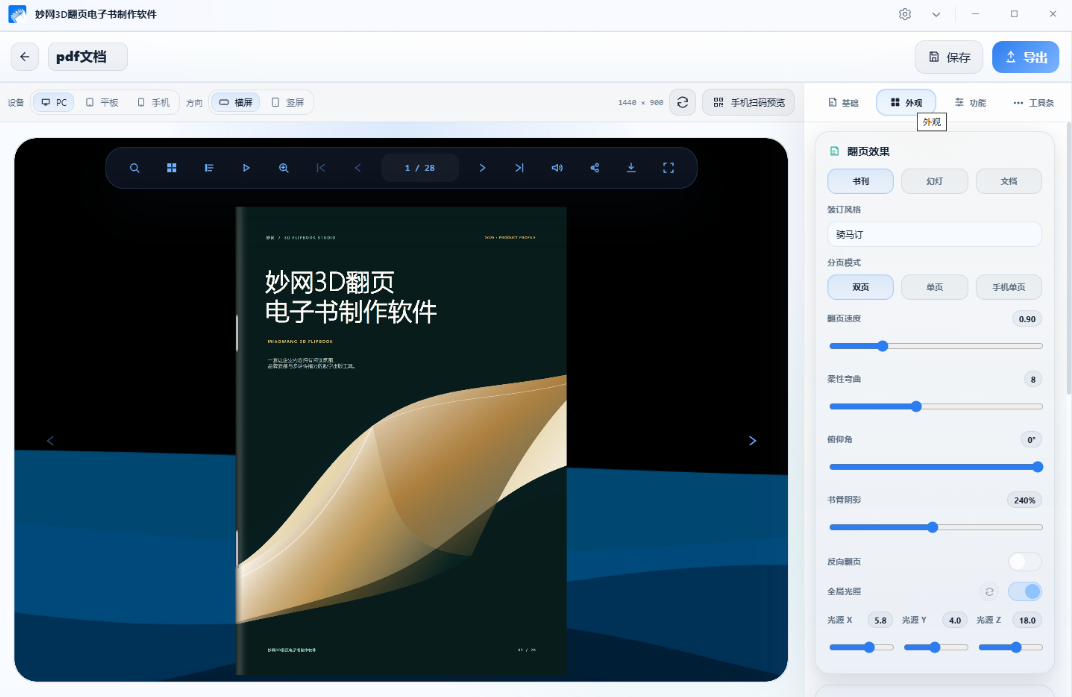Go back with the arrow button
Screen dimensions: 1072x697
point(25,57)
